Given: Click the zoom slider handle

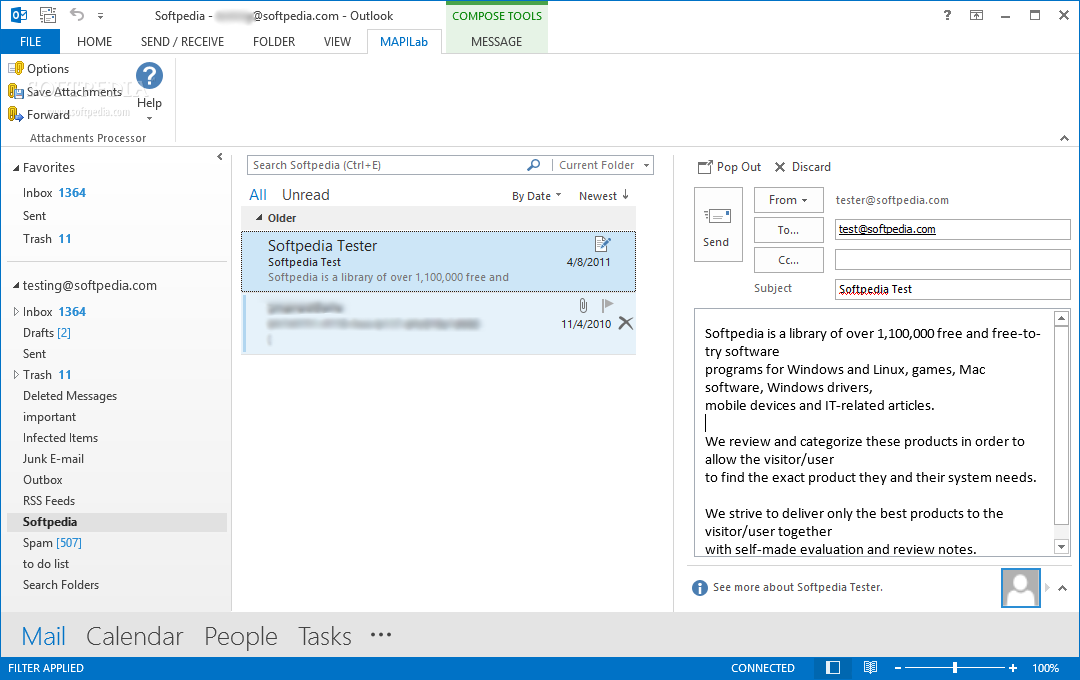Looking at the screenshot, I should pos(955,668).
